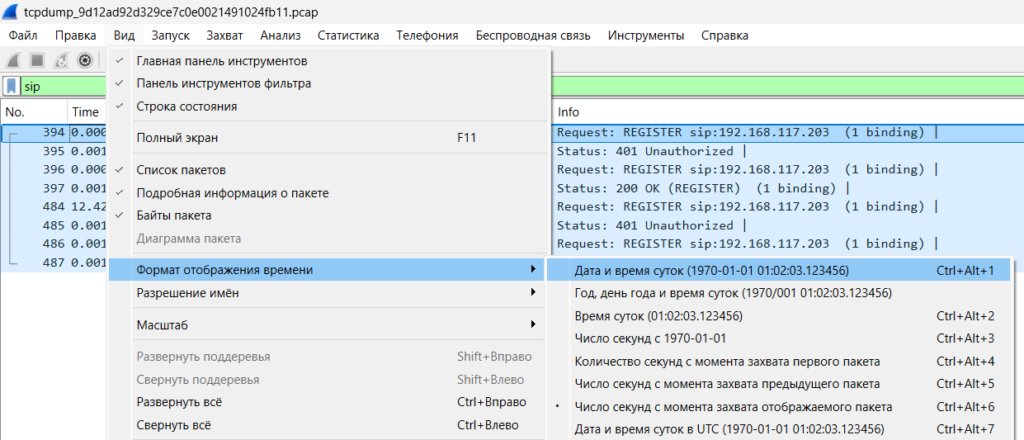Viewport: 1024px width, 440px height.
Task: Expand Масштаб submenu
Action: [x=328, y=324]
